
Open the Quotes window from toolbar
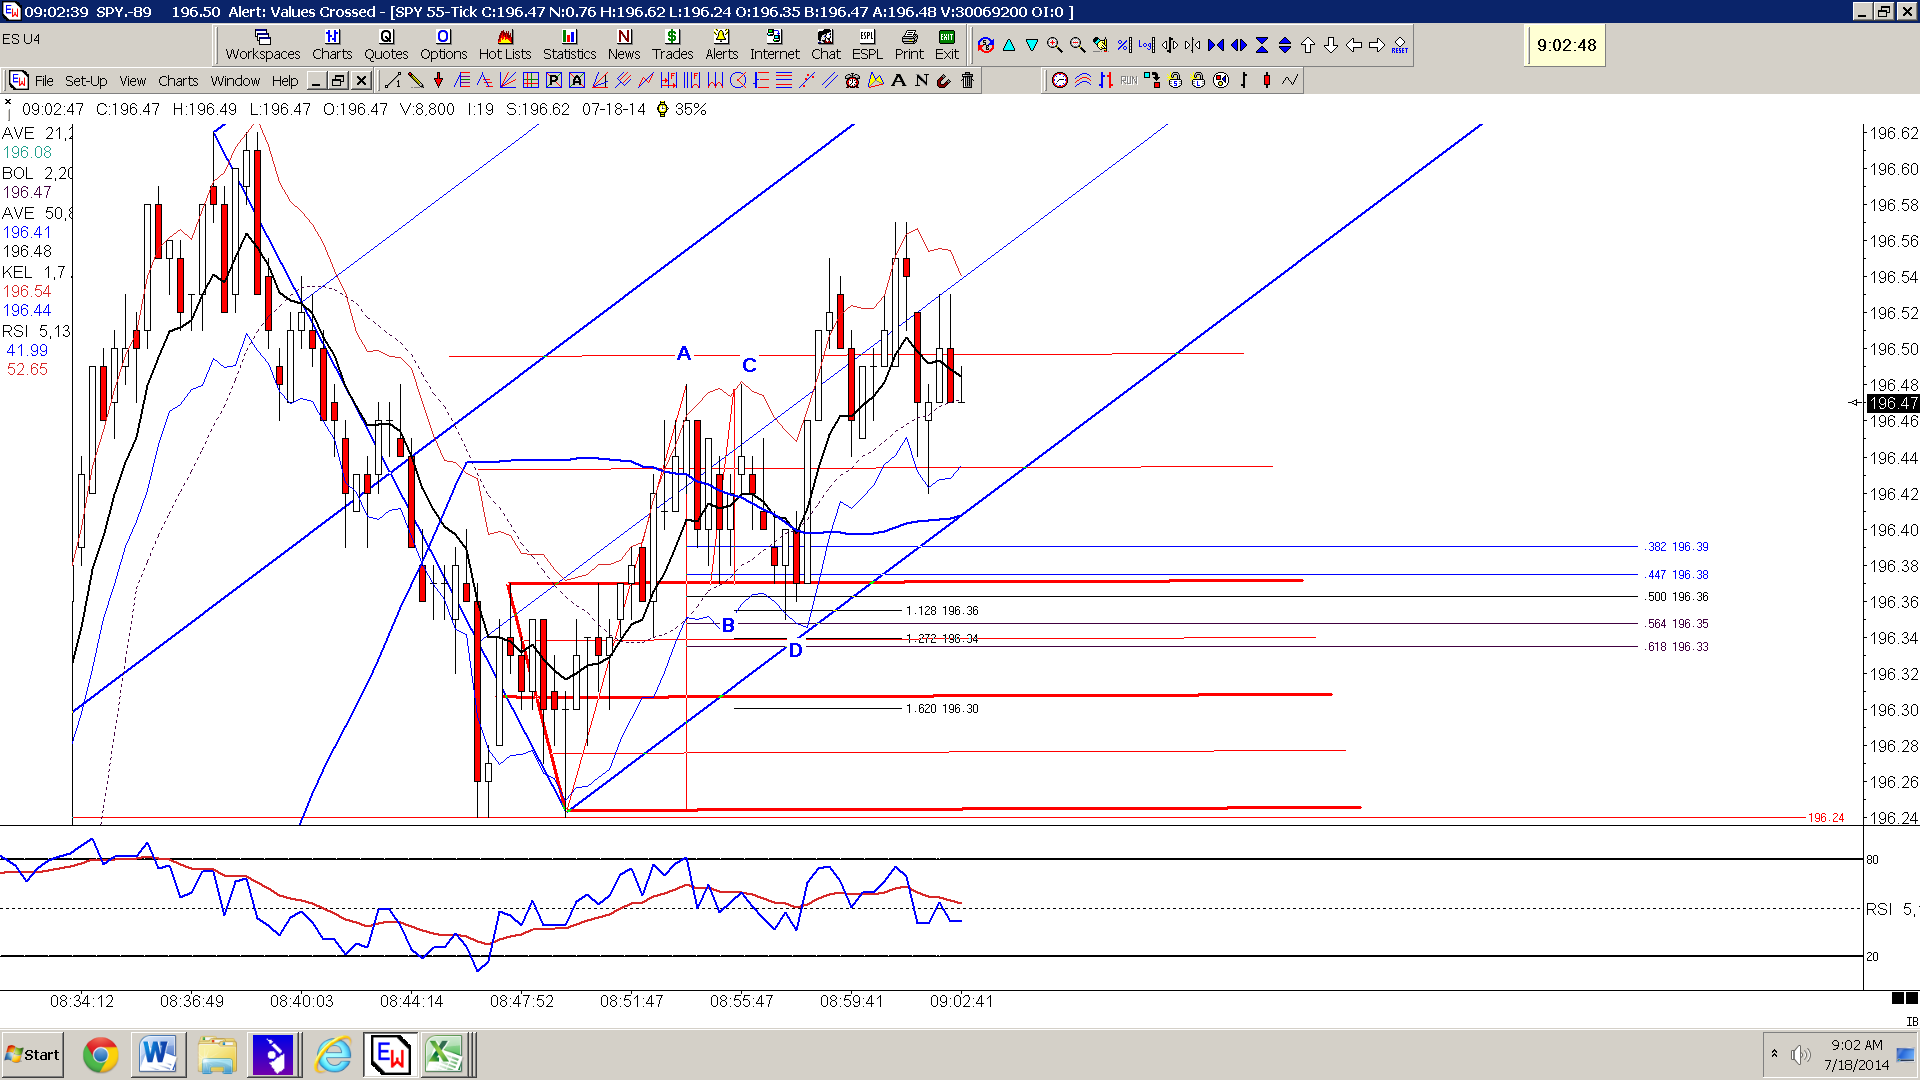386,45
